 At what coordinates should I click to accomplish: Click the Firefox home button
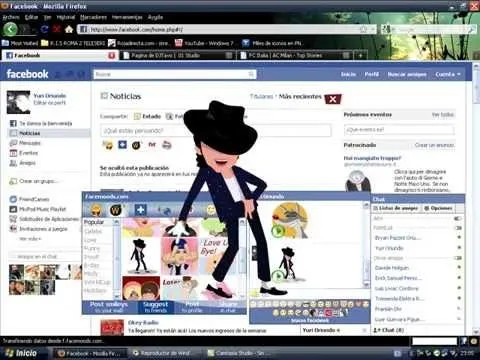click(69, 29)
